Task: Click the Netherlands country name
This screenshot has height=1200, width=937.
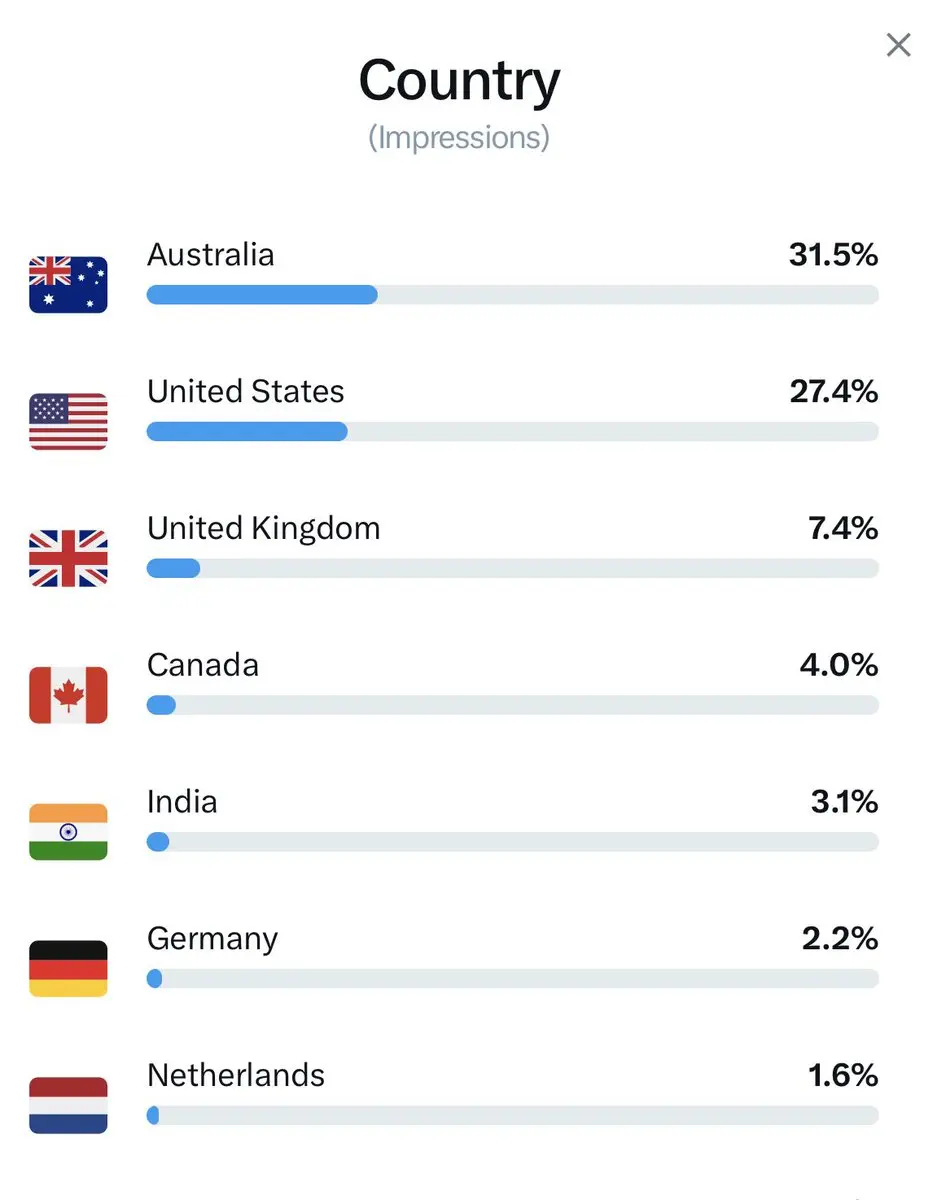Action: point(236,1075)
